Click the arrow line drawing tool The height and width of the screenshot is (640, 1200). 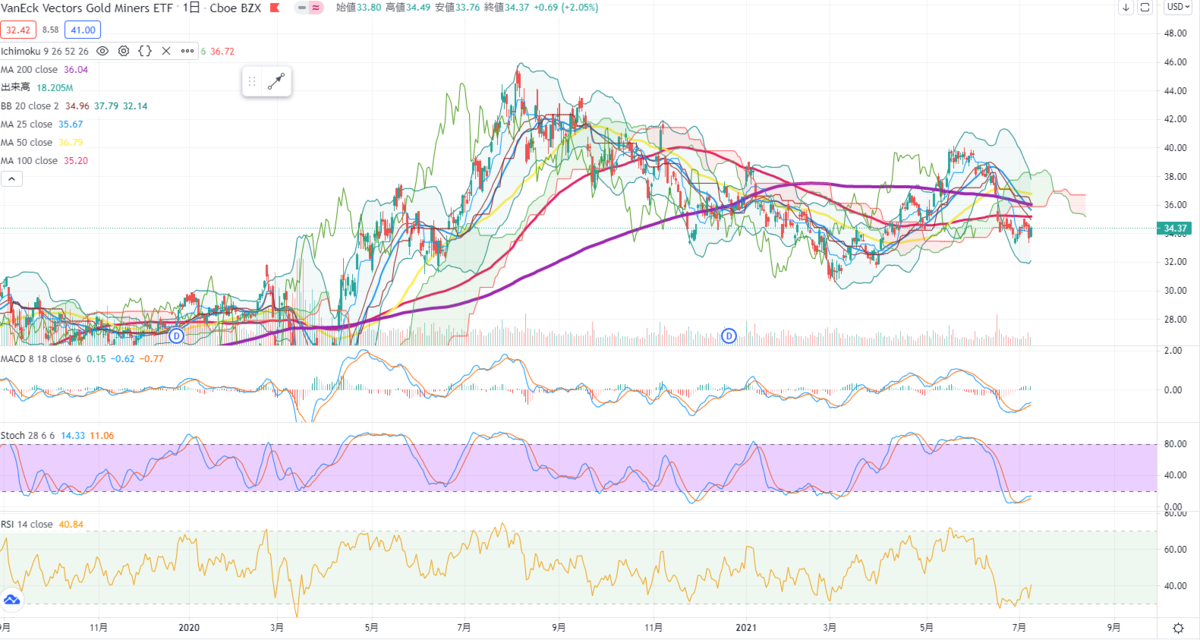(x=278, y=82)
